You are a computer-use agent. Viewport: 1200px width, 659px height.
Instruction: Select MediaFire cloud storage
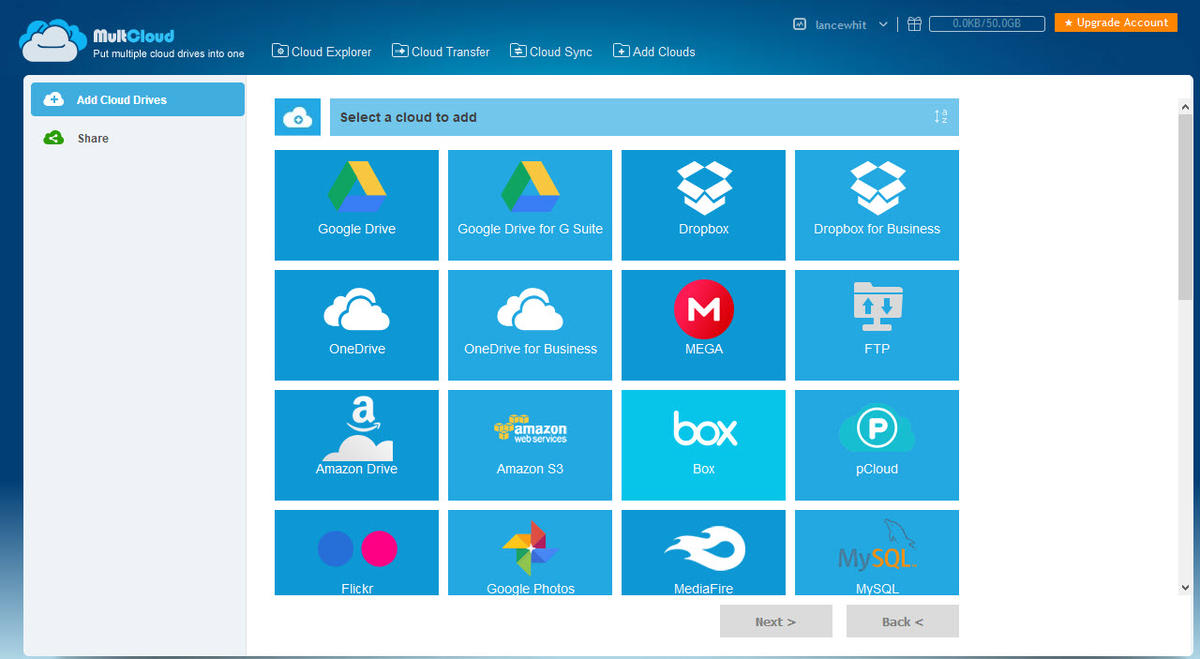tap(703, 552)
